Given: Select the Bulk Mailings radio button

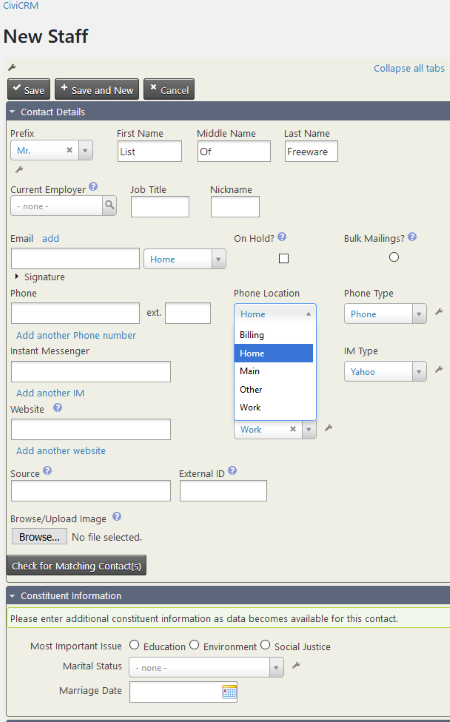Looking at the screenshot, I should (x=394, y=257).
